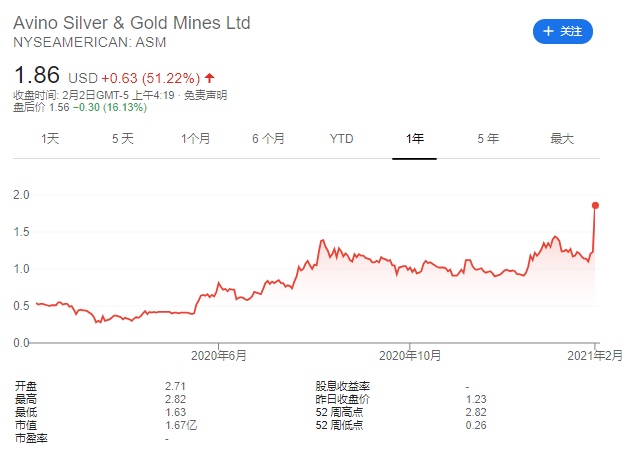This screenshot has height=455, width=631.
Task: Select the 1个月 chart range tab
Action: point(196,139)
